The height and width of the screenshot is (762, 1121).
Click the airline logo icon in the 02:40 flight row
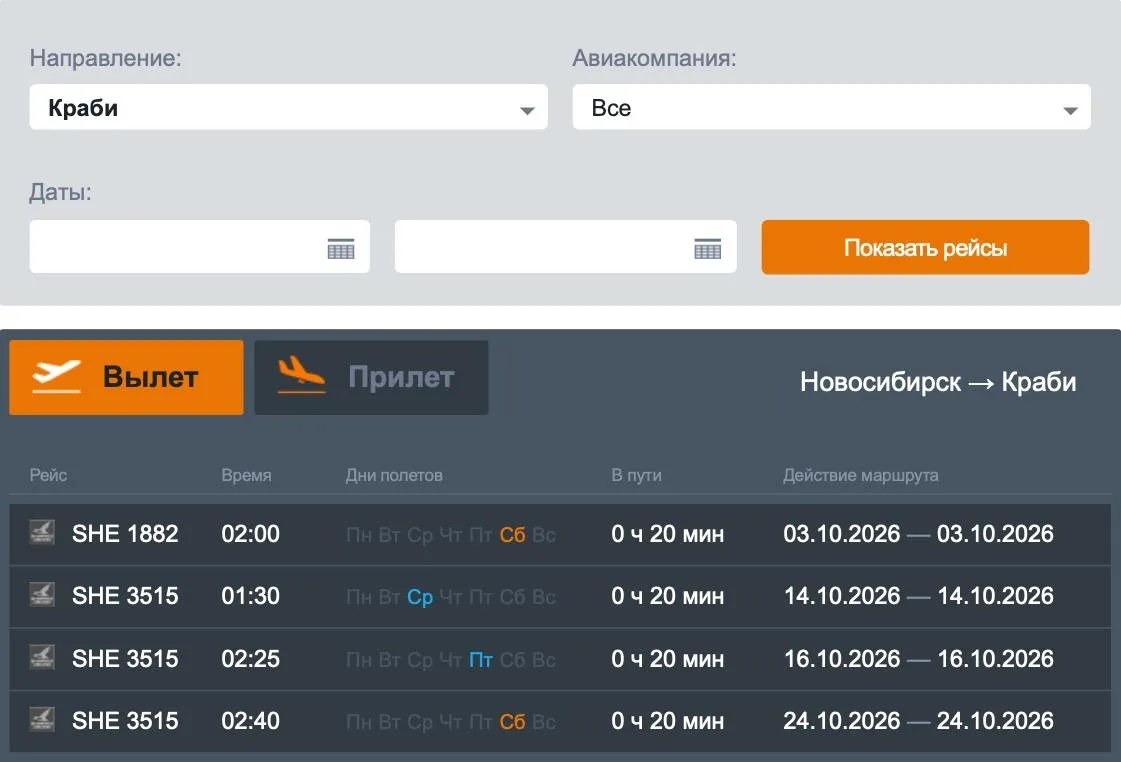tap(42, 720)
